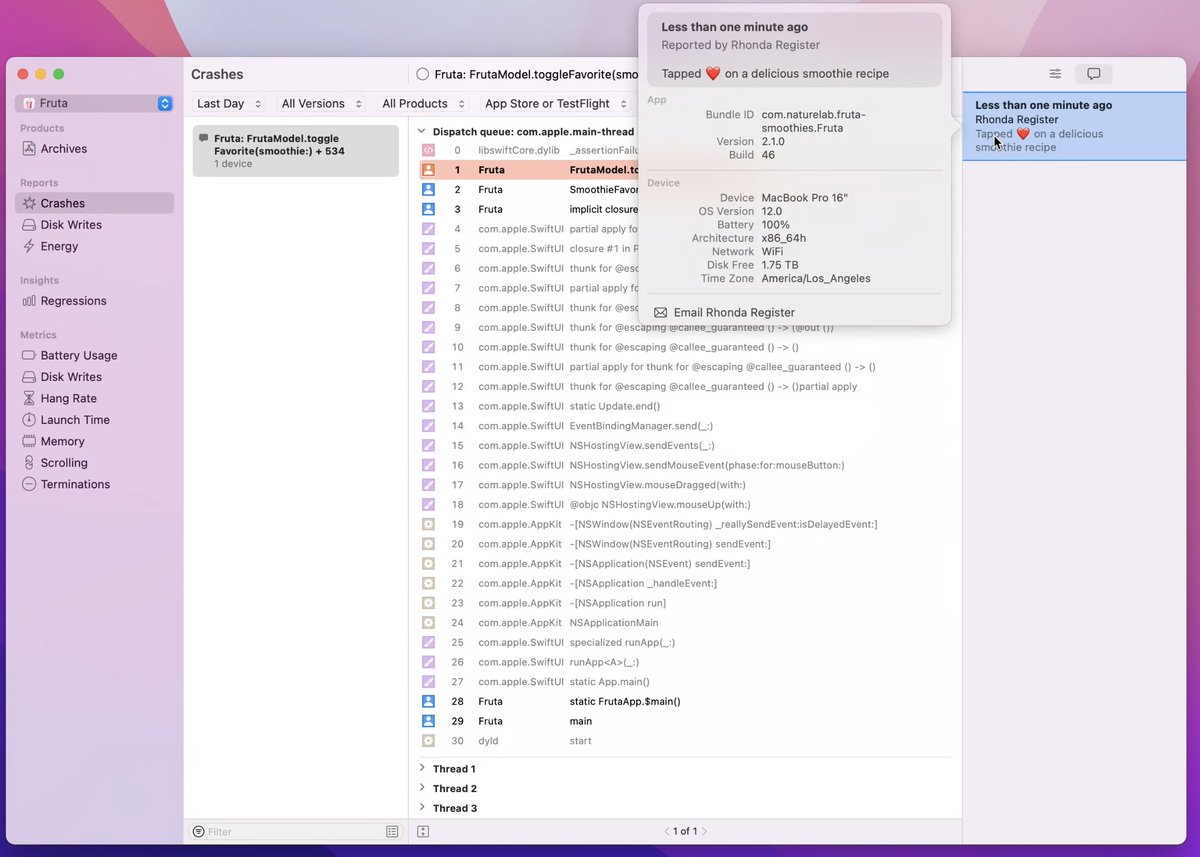1200x857 pixels.
Task: Click gear icon on frame 30 dyld
Action: (428, 741)
